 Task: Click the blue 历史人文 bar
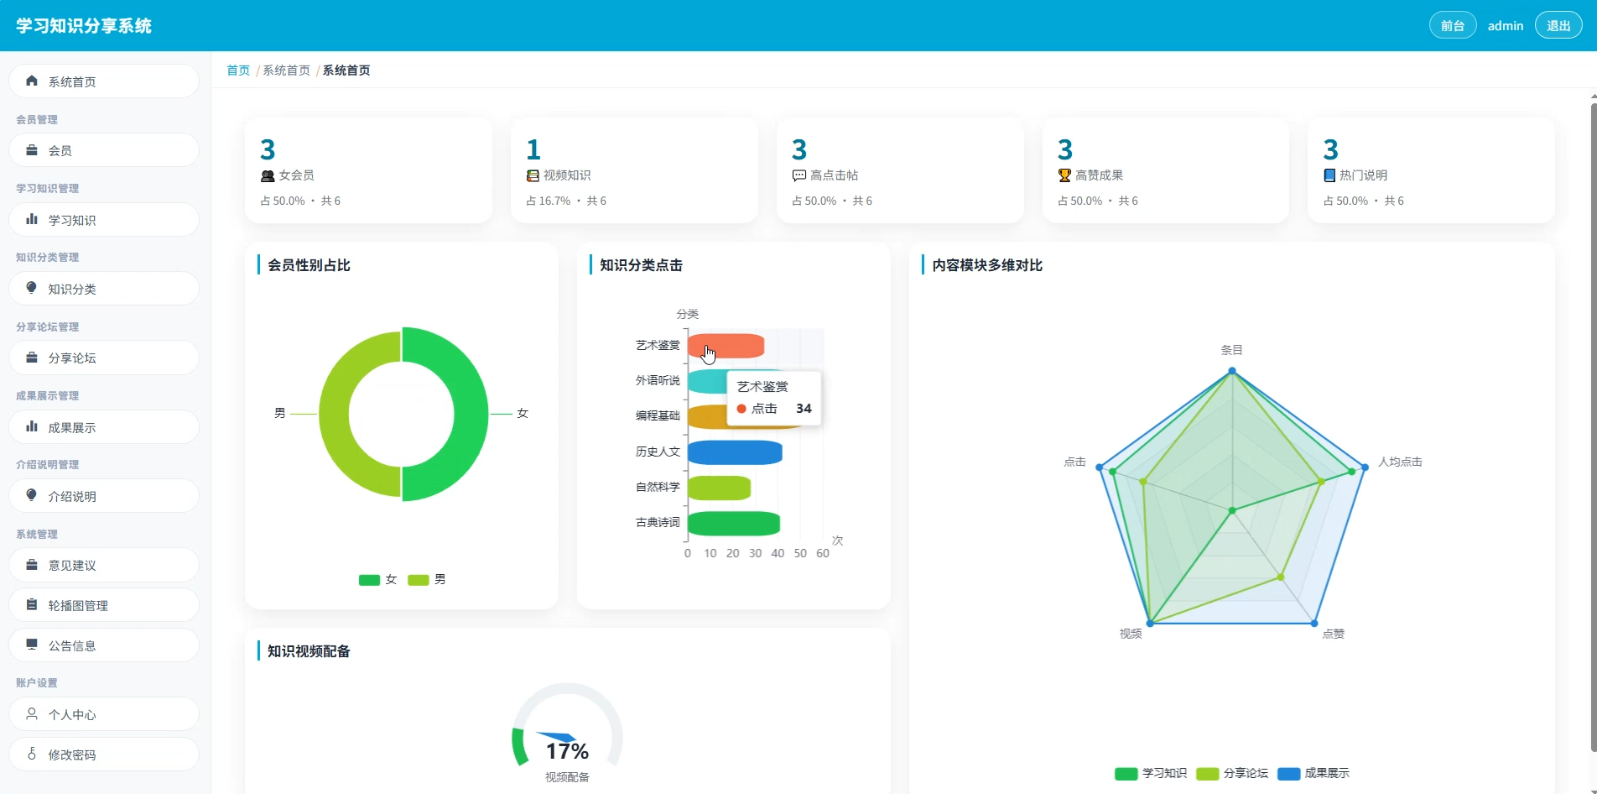pyautogui.click(x=735, y=453)
